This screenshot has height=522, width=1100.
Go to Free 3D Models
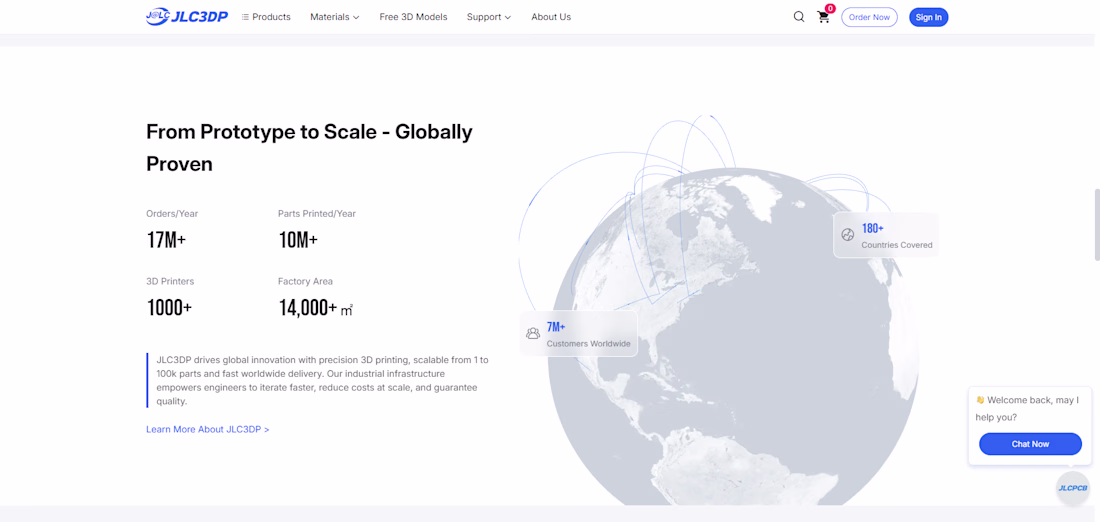(413, 17)
